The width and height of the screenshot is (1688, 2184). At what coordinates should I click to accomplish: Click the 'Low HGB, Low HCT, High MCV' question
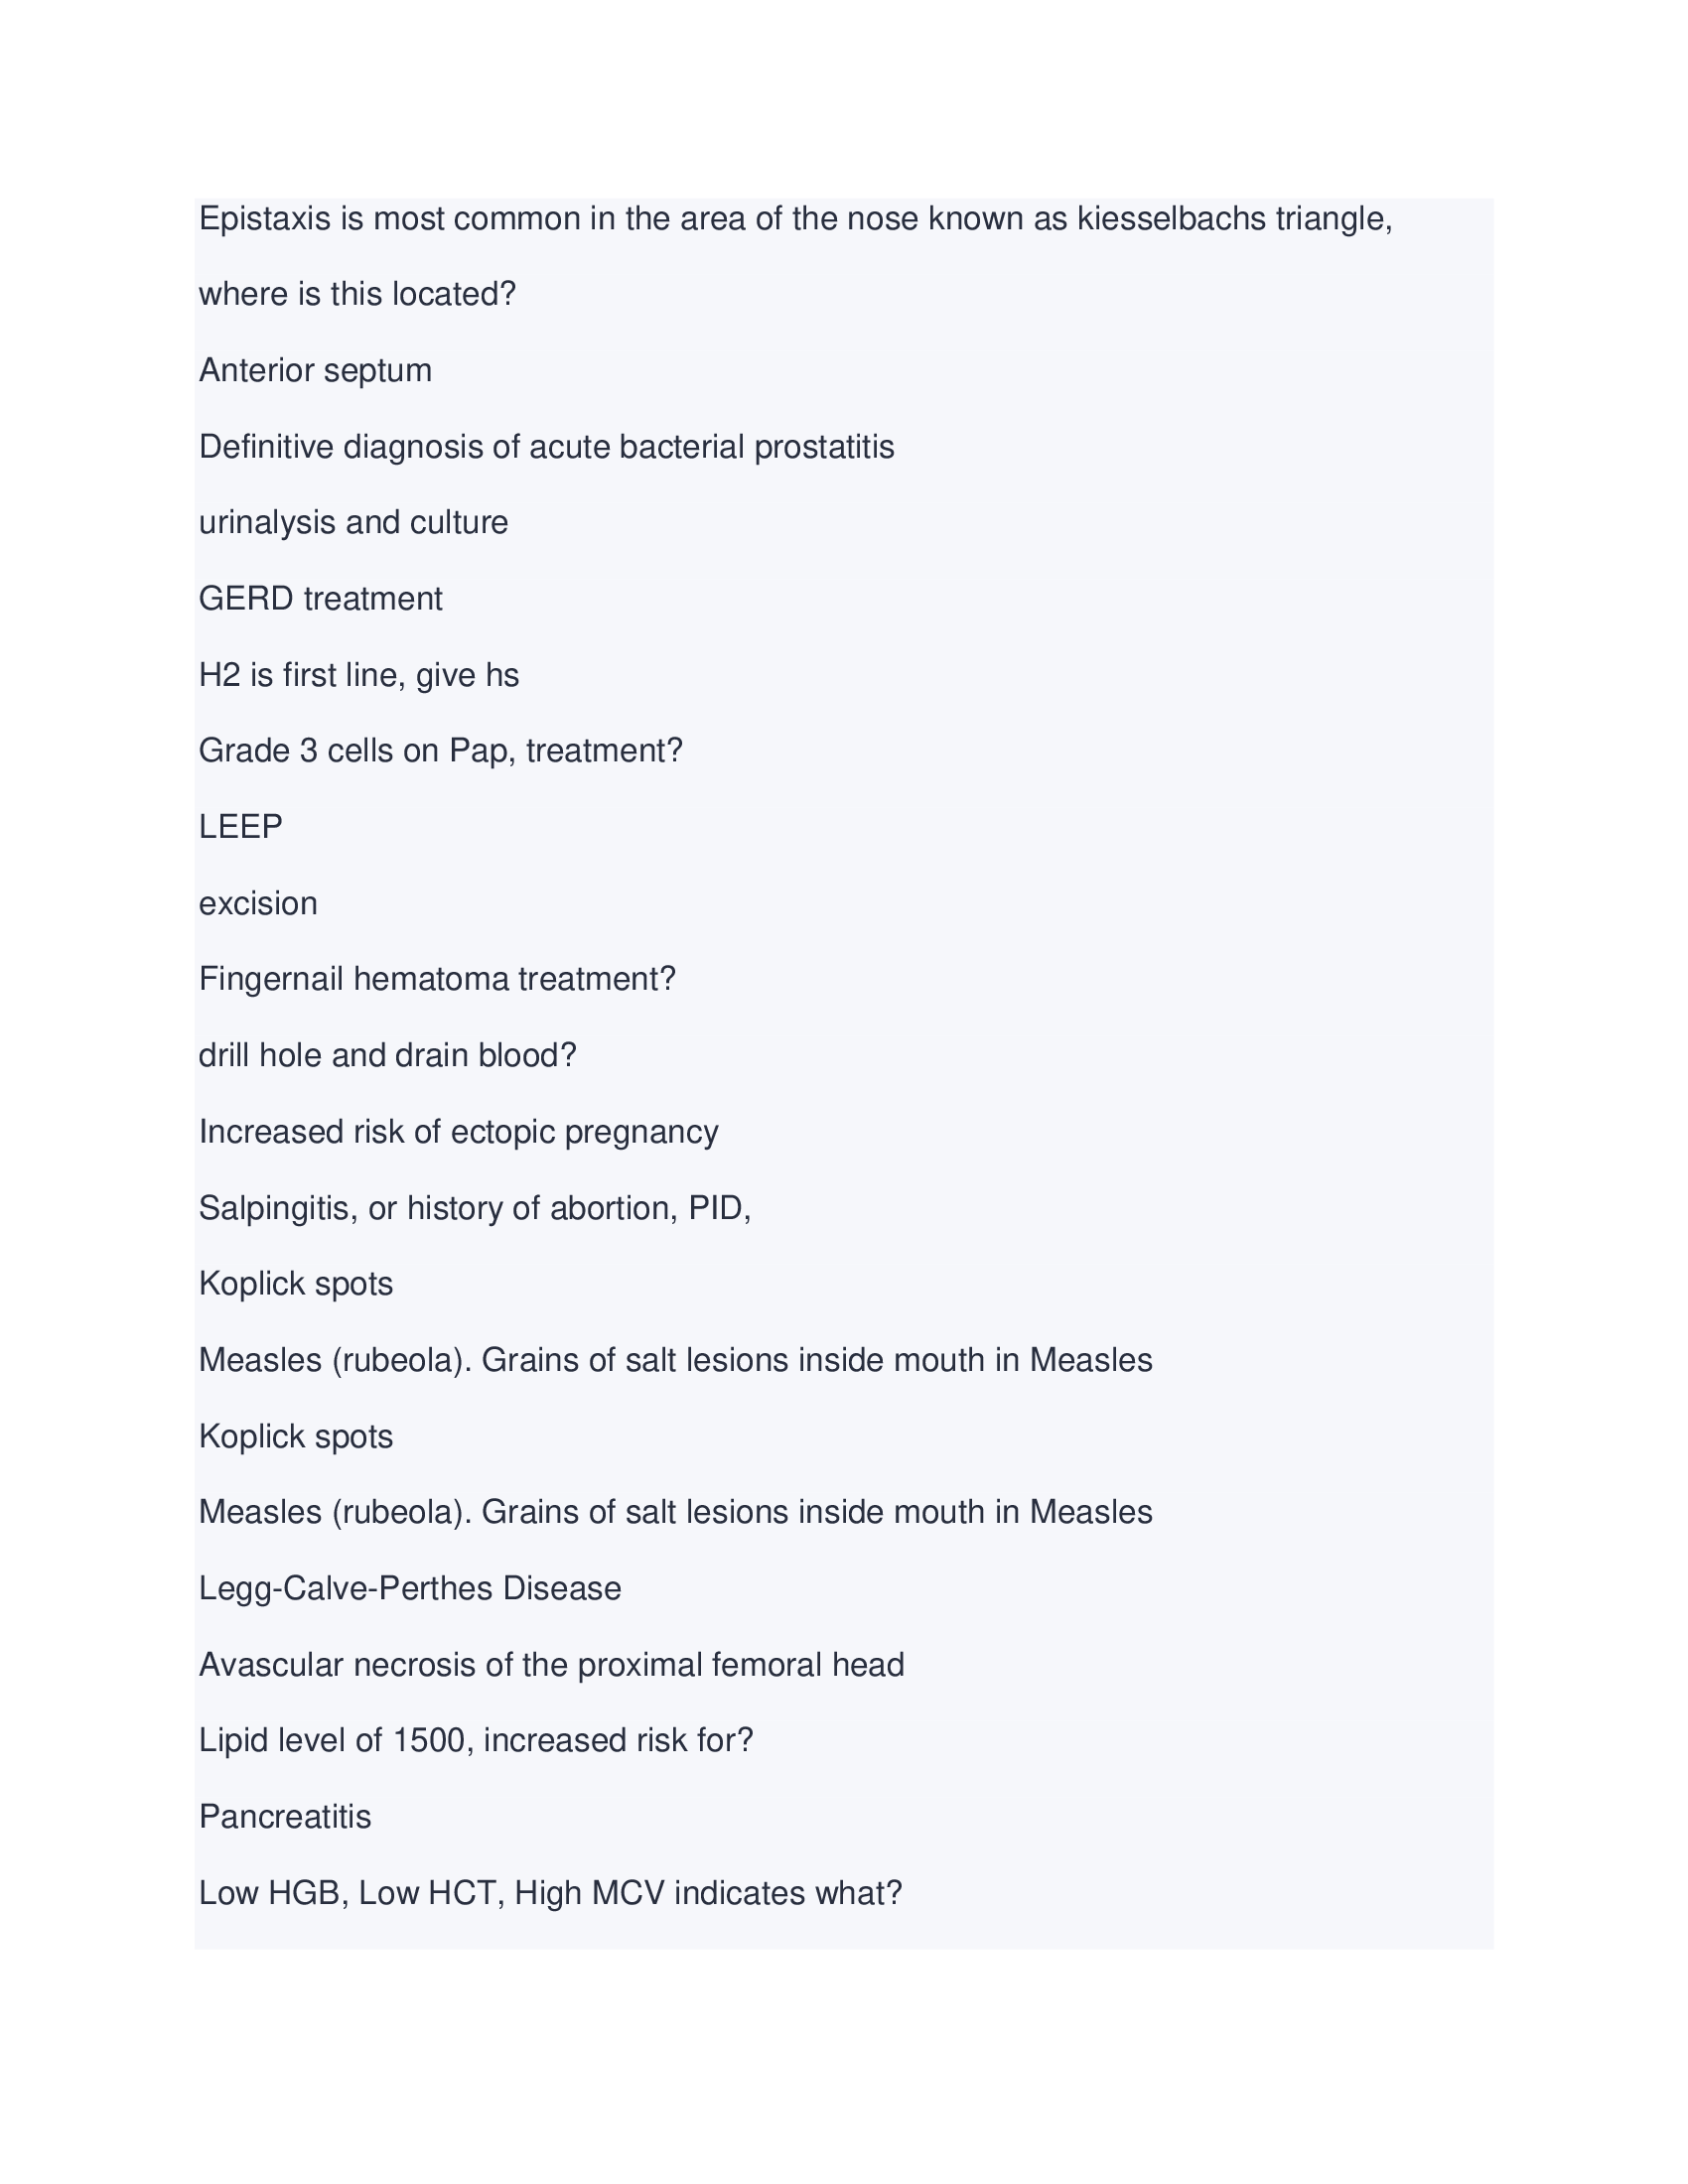(x=550, y=1894)
